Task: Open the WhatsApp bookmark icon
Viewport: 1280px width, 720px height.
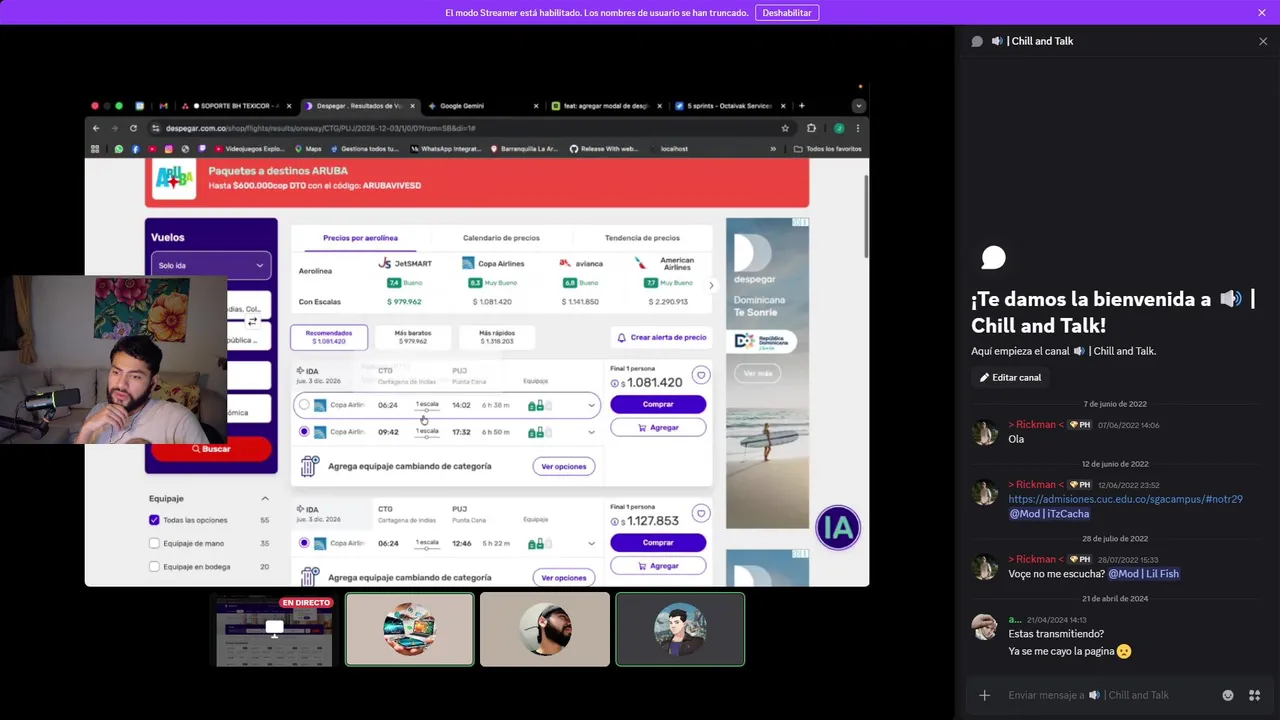Action: coord(118,149)
